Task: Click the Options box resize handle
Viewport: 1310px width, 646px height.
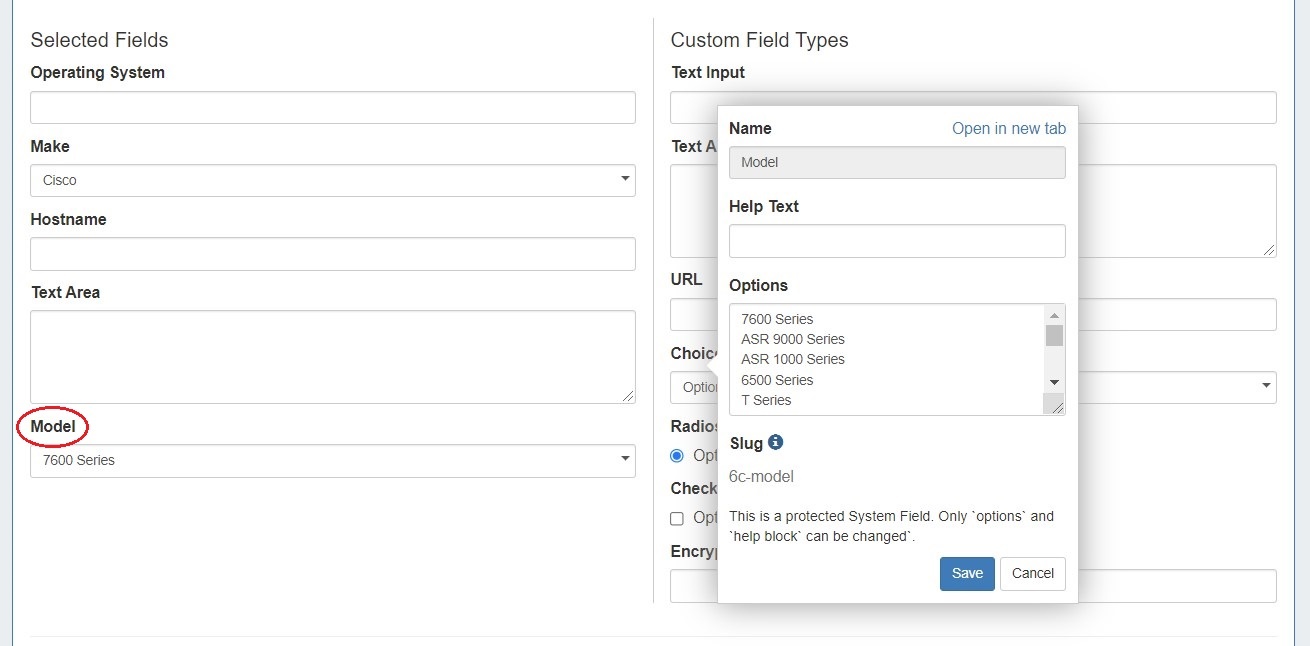Action: coord(1054,404)
